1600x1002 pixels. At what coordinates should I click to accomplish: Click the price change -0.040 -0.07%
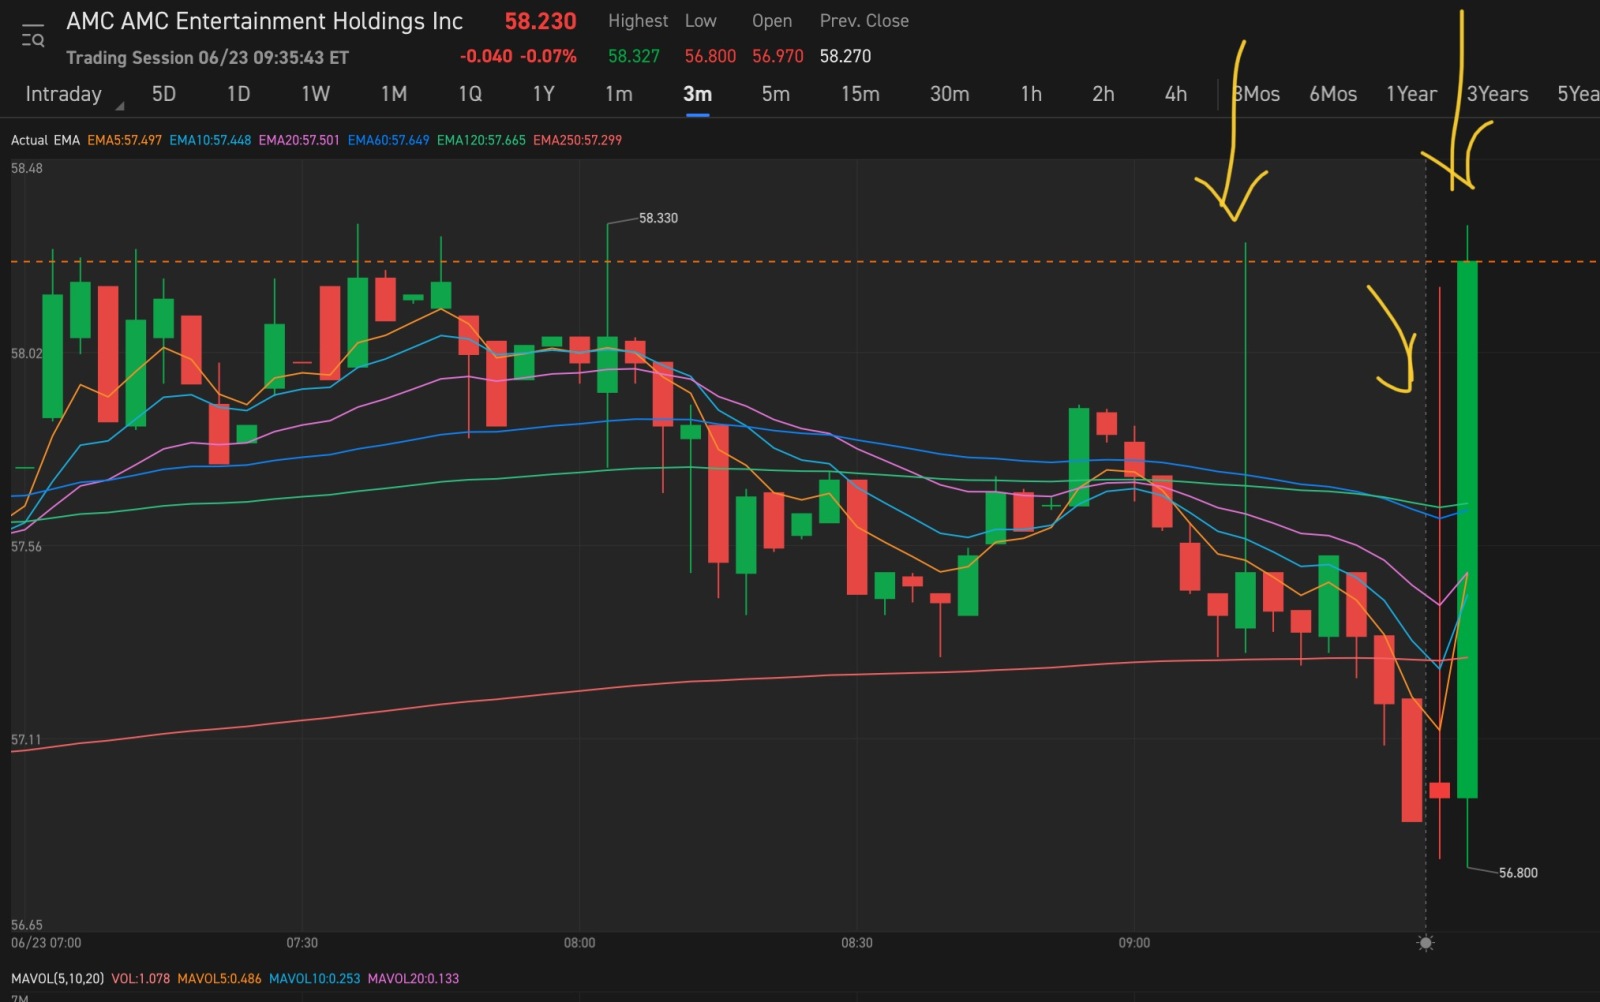pos(518,56)
